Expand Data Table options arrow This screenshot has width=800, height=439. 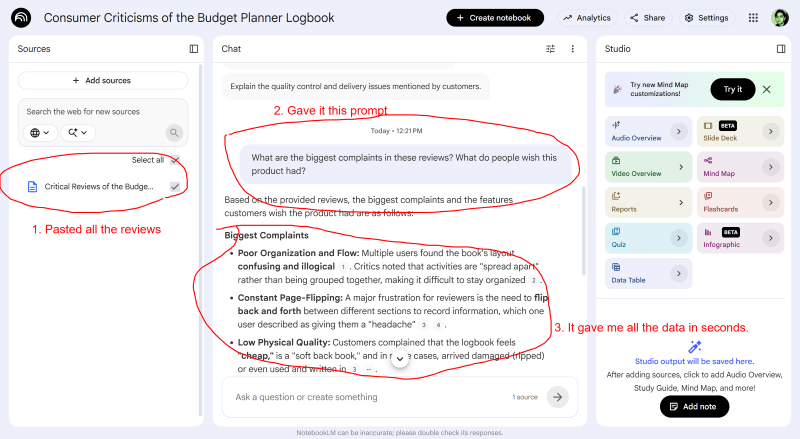(x=679, y=274)
